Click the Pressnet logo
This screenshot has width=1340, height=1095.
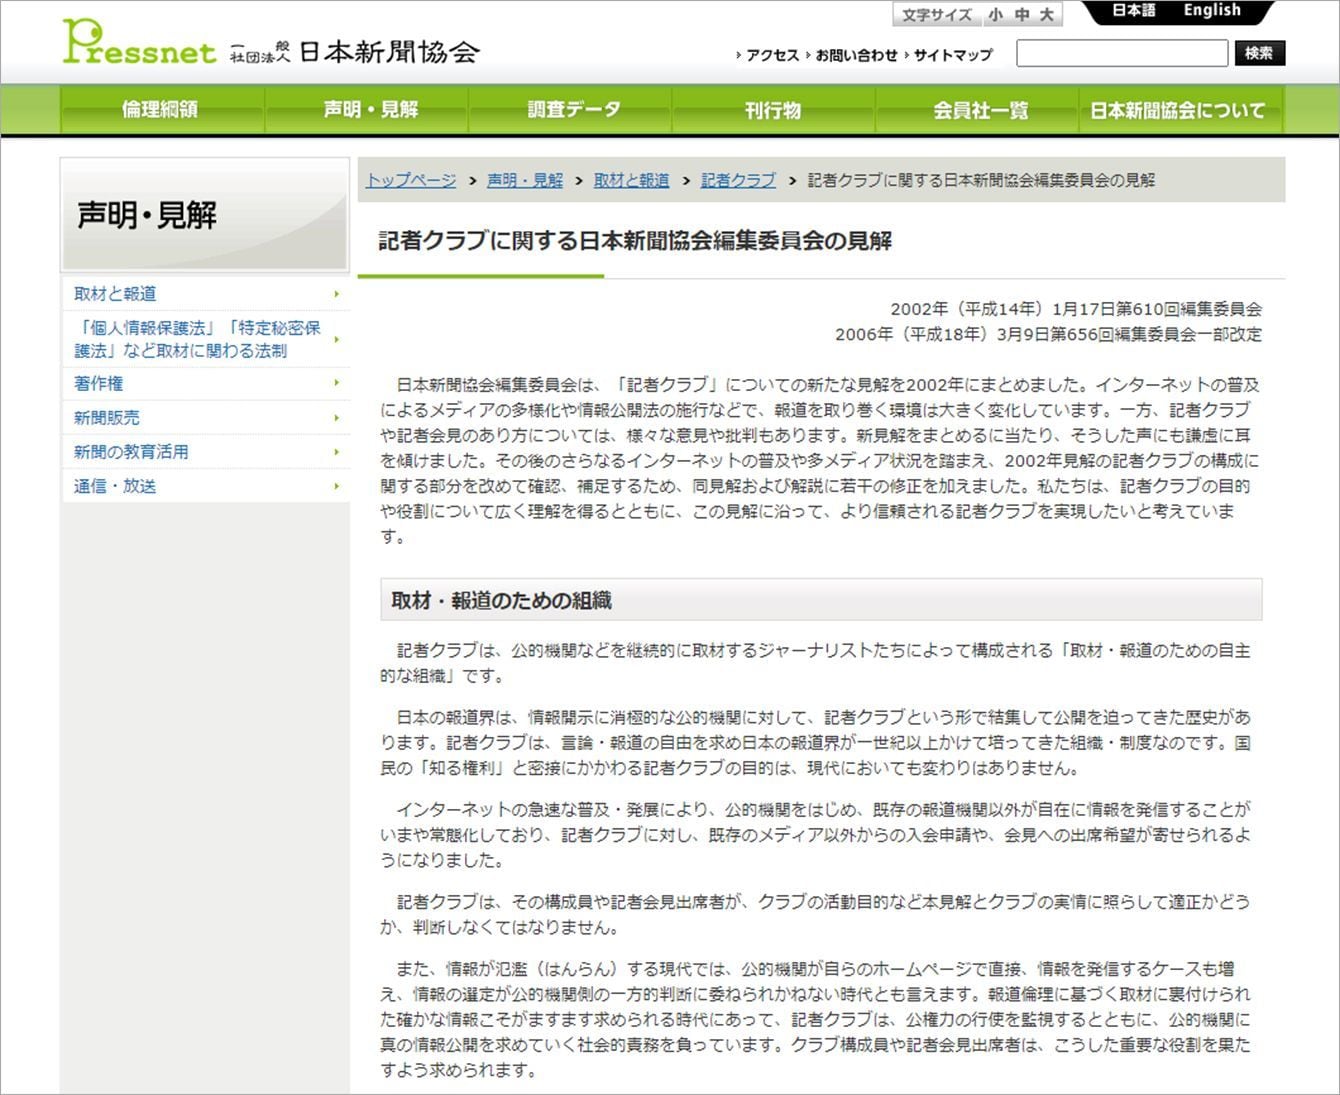pos(139,44)
